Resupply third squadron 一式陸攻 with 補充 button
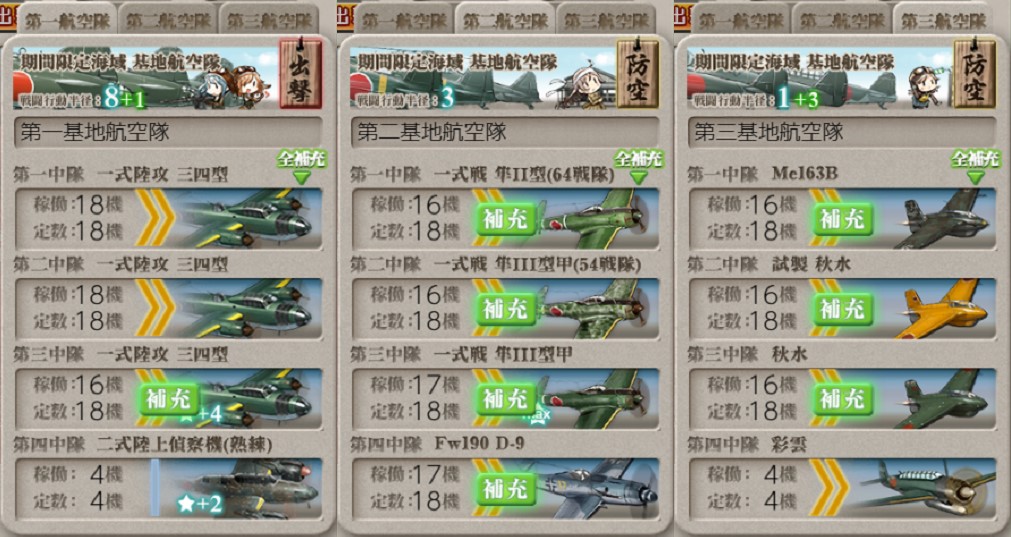This screenshot has height=537, width=1011. (x=169, y=400)
